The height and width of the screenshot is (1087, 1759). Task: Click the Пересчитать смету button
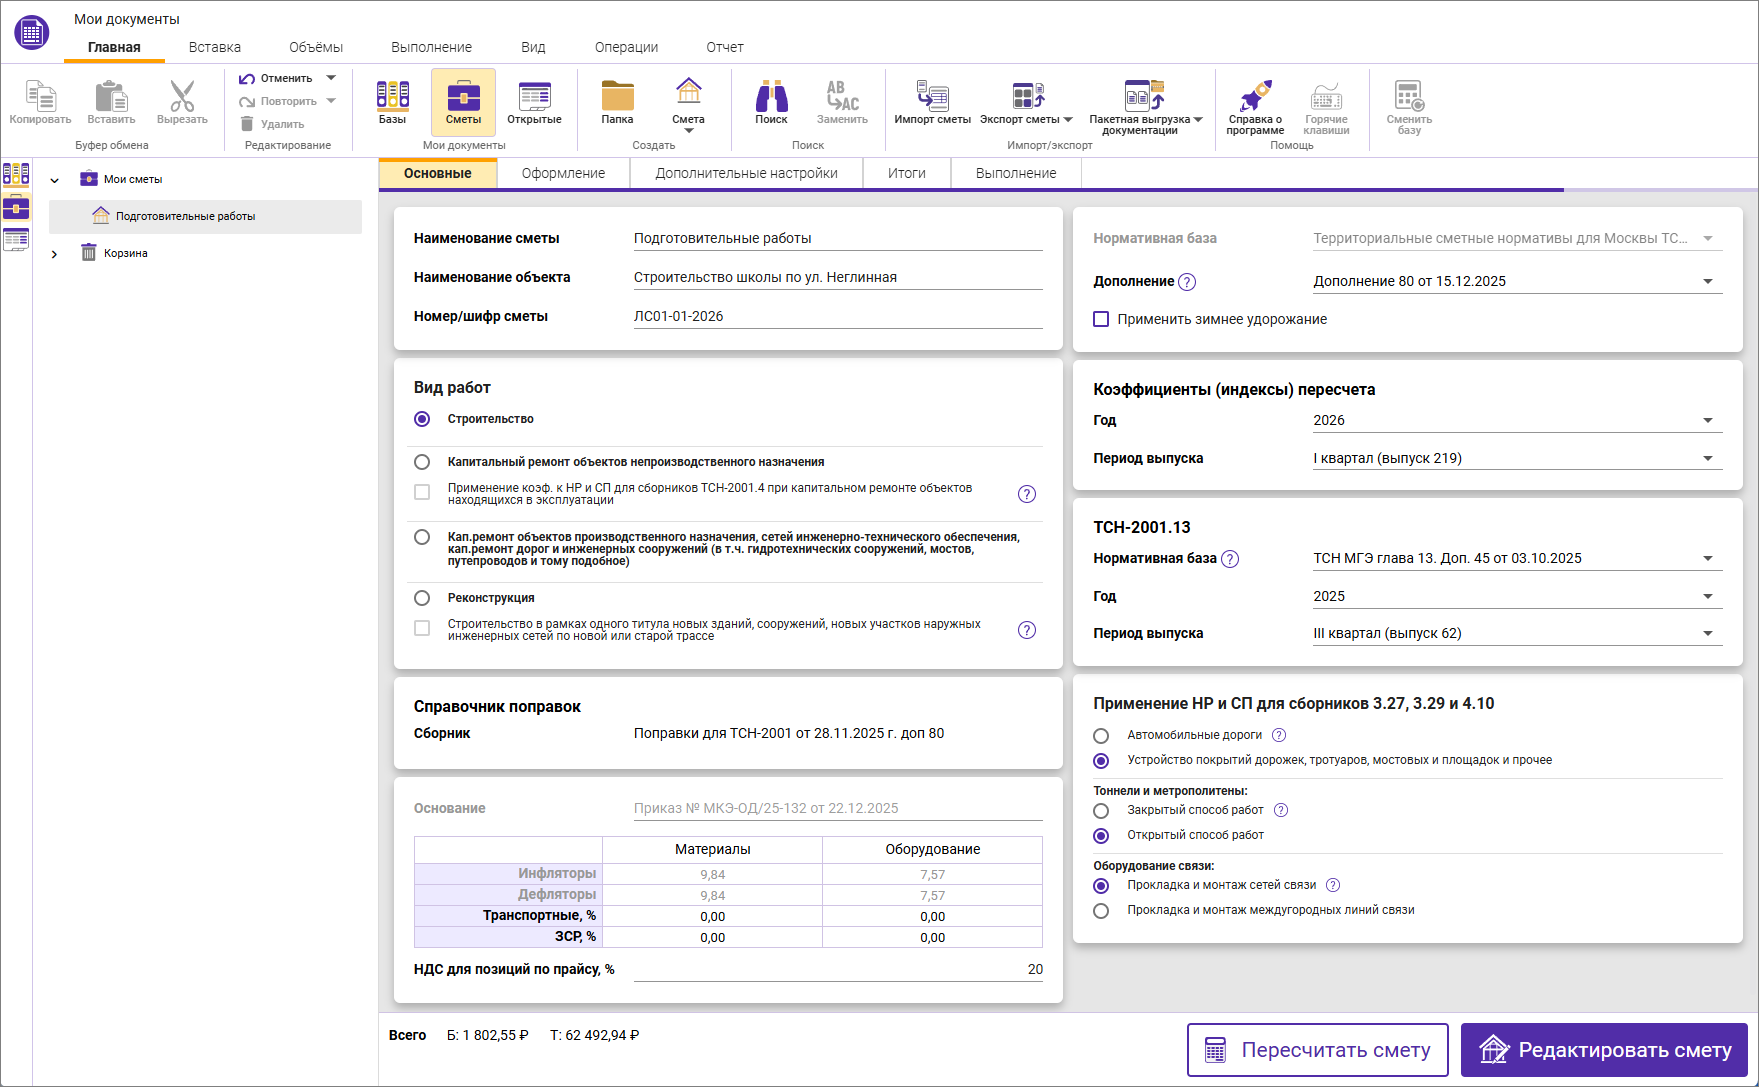pos(1317,1050)
